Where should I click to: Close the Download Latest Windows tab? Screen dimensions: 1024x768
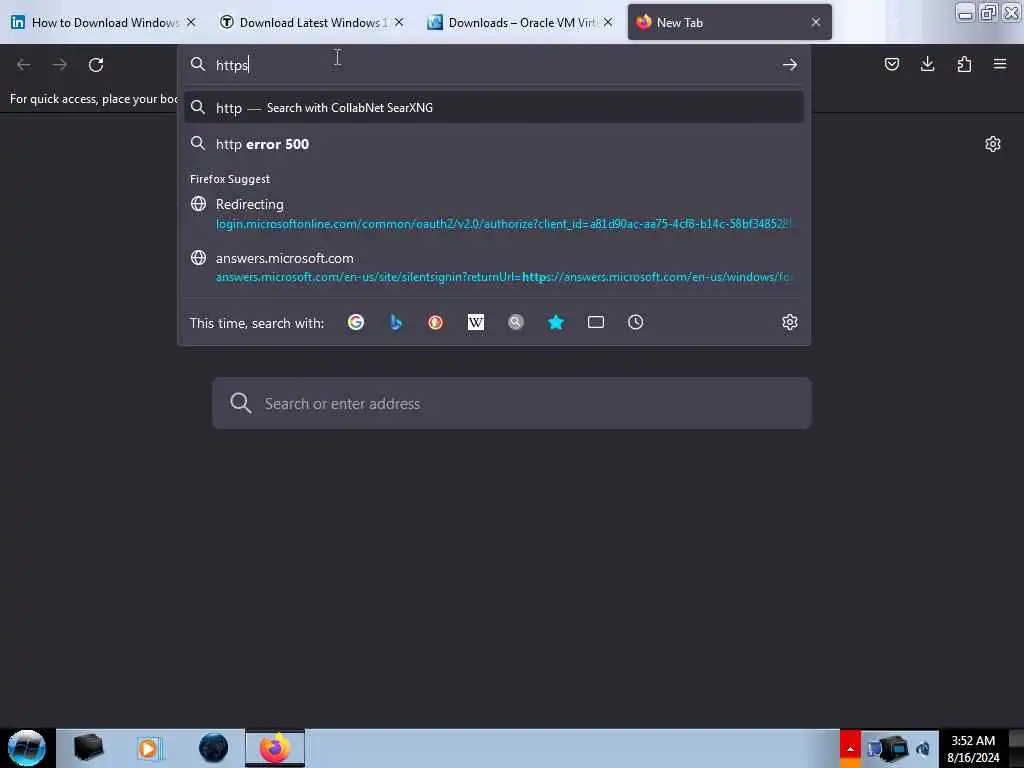pos(399,22)
